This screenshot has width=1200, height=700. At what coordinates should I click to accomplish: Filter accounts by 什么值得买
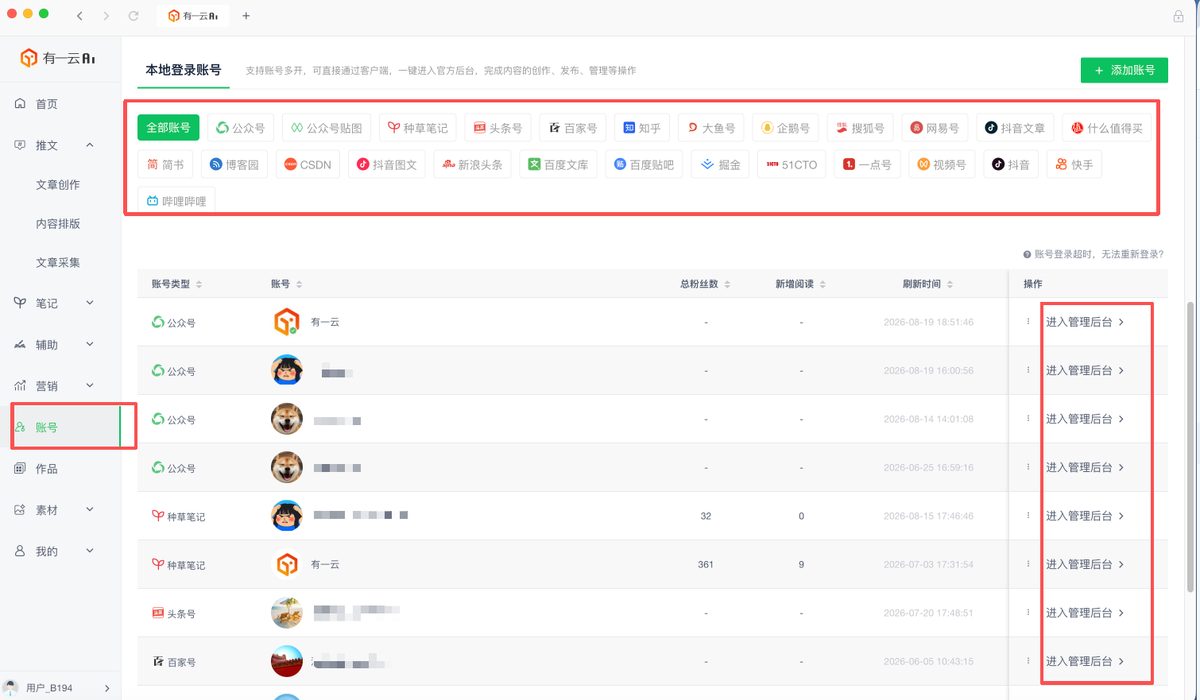[1108, 128]
